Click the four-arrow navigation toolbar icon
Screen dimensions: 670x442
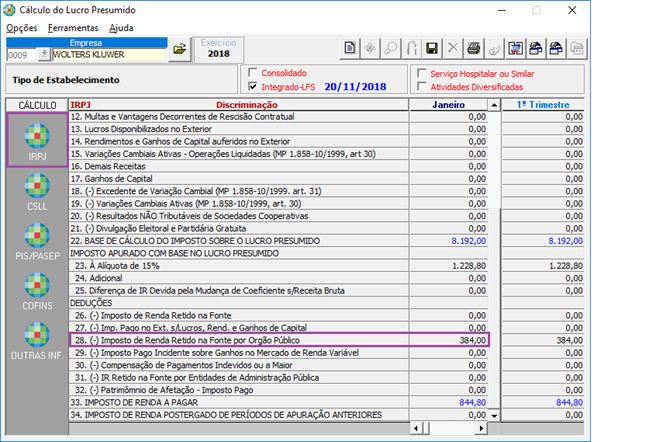tap(370, 48)
